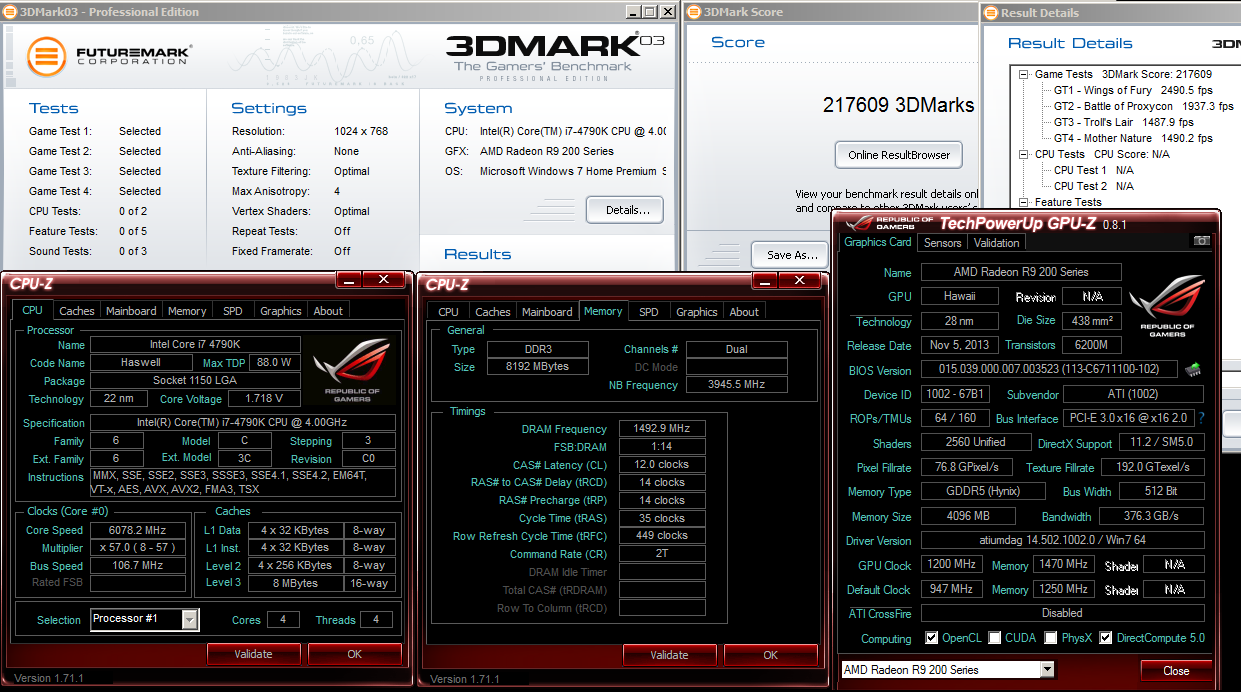
Task: Click the GPU Clock value 1200 MHz
Action: 951,565
